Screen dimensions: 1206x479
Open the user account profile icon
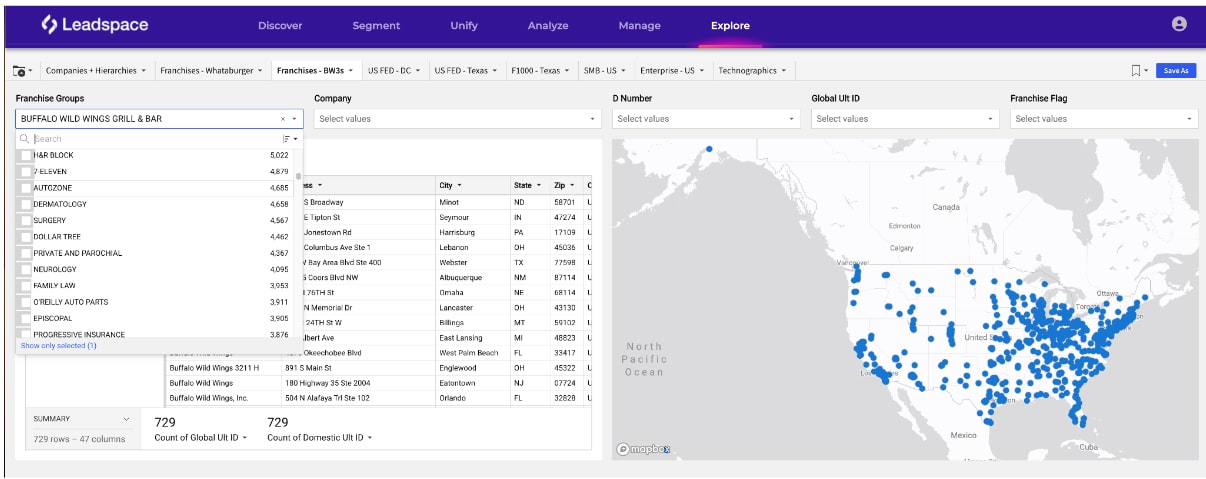pyautogui.click(x=1179, y=24)
